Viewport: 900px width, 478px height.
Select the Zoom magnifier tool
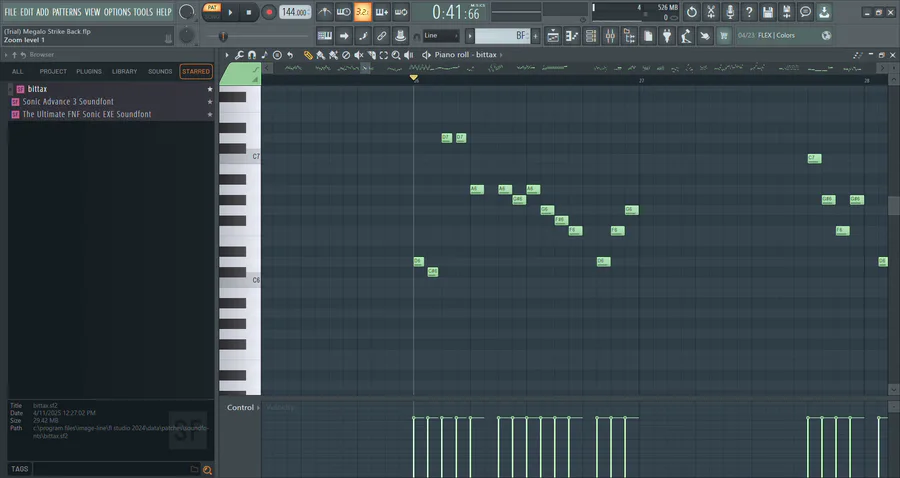pyautogui.click(x=396, y=55)
